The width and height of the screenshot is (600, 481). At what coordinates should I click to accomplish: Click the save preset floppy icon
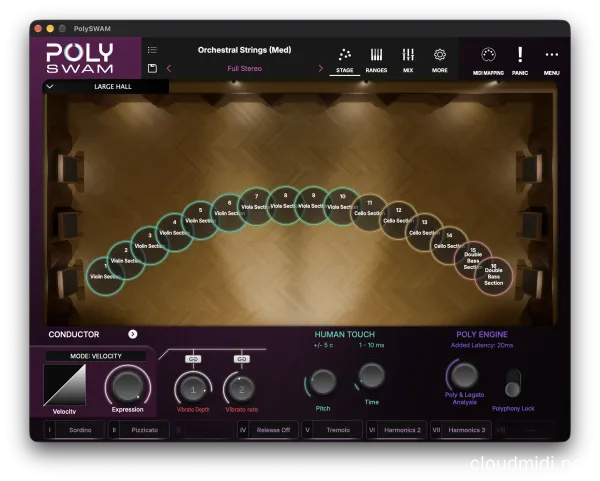pos(152,68)
